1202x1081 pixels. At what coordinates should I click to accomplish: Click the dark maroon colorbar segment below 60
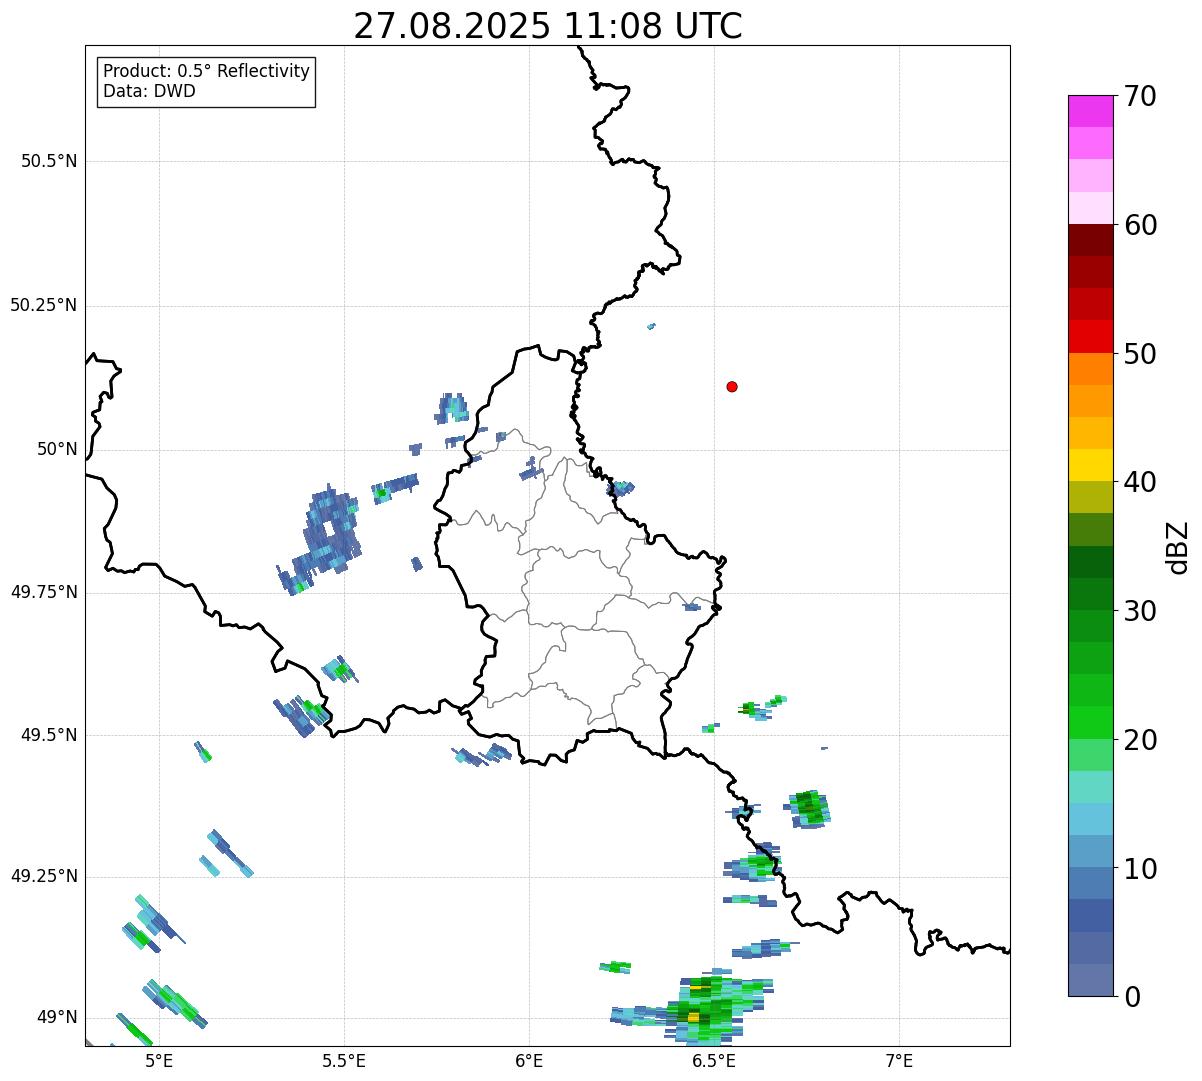1091,240
